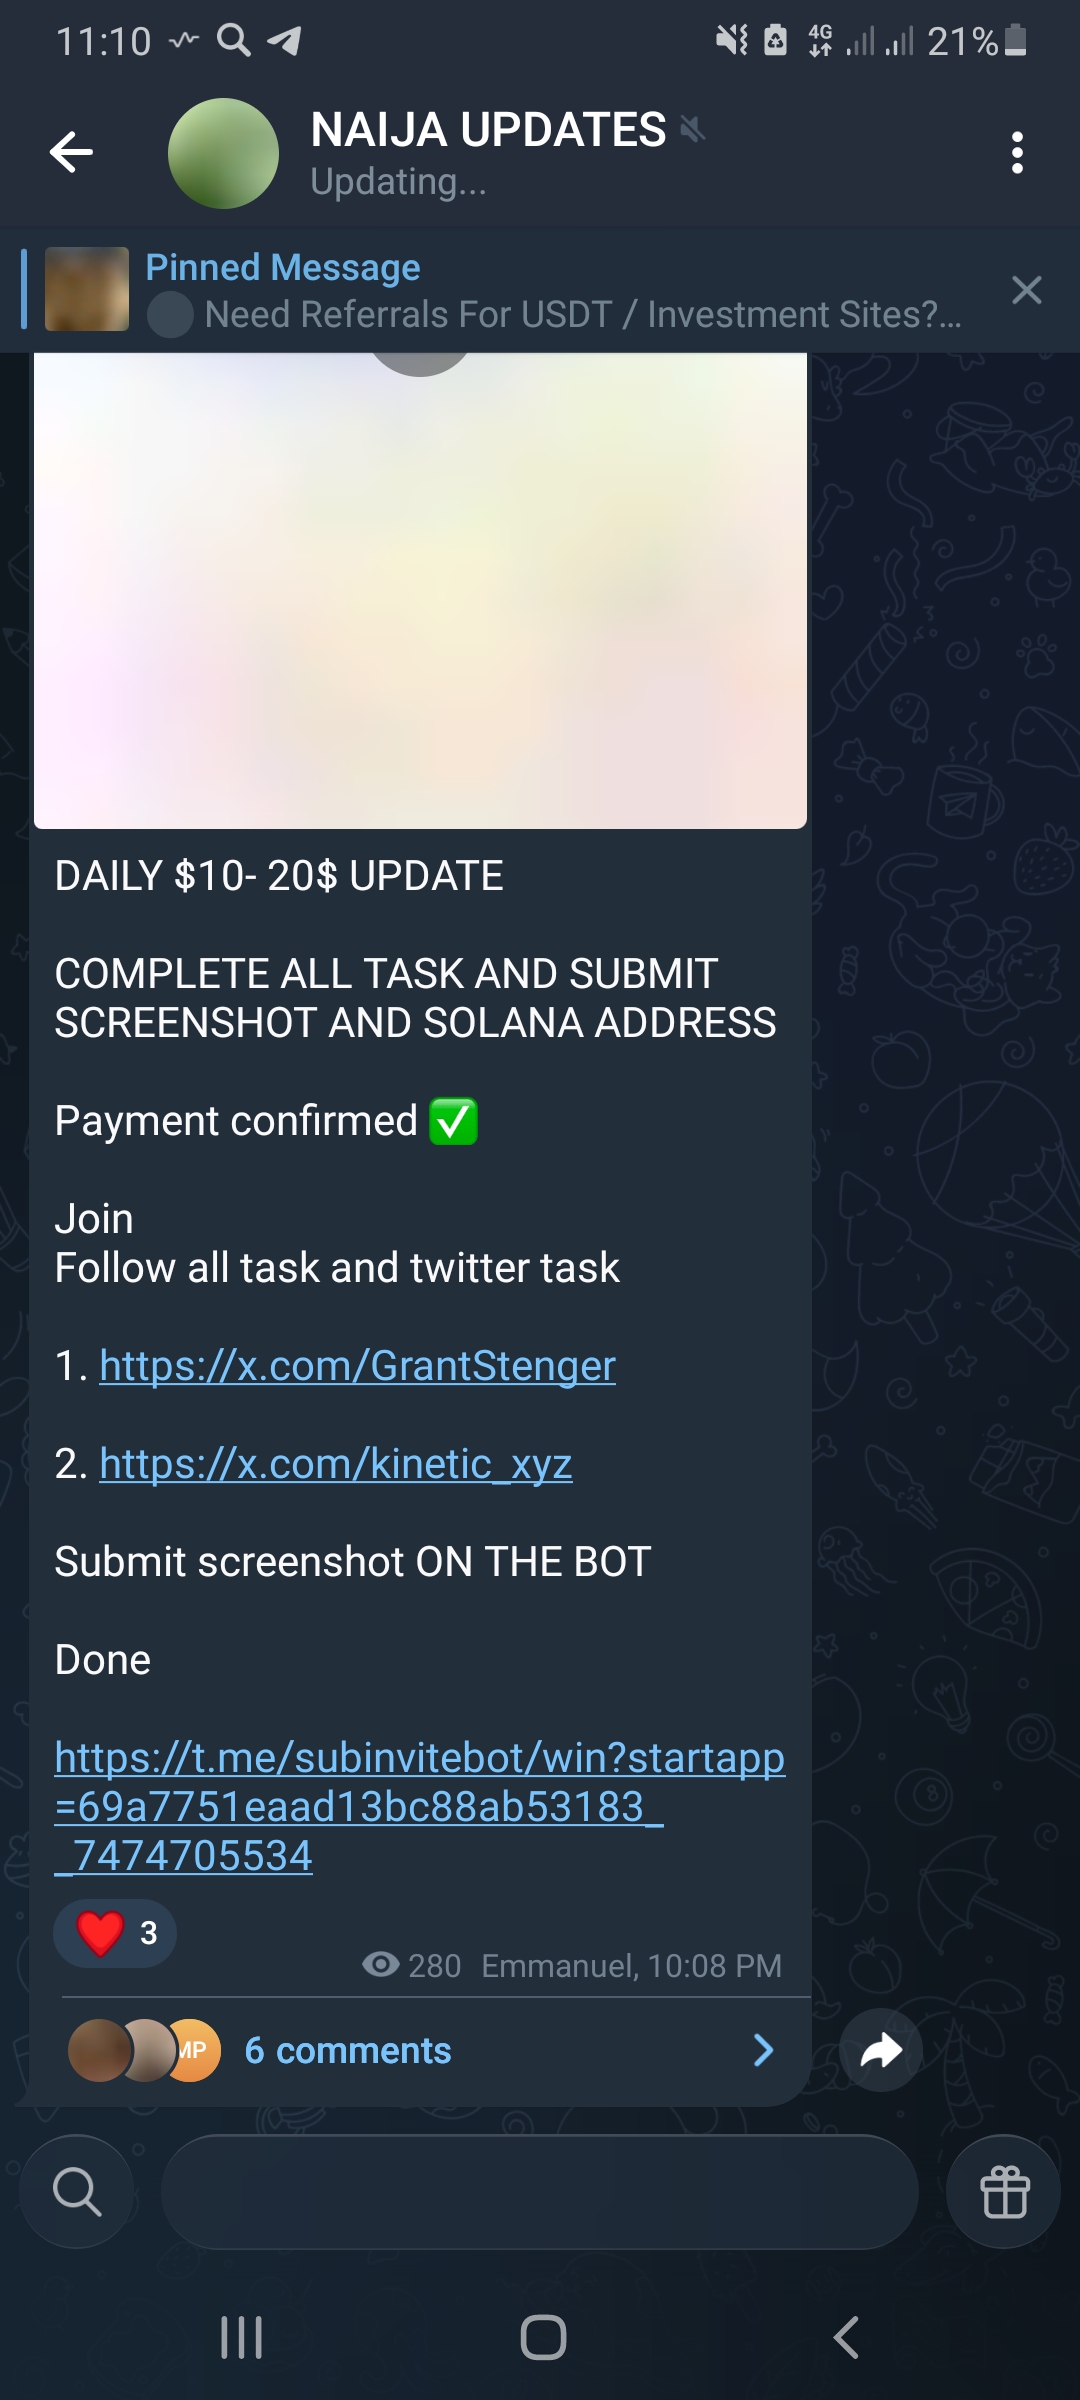This screenshot has height=2400, width=1080.
Task: Tap the heart reaction on post
Action: pos(115,1933)
